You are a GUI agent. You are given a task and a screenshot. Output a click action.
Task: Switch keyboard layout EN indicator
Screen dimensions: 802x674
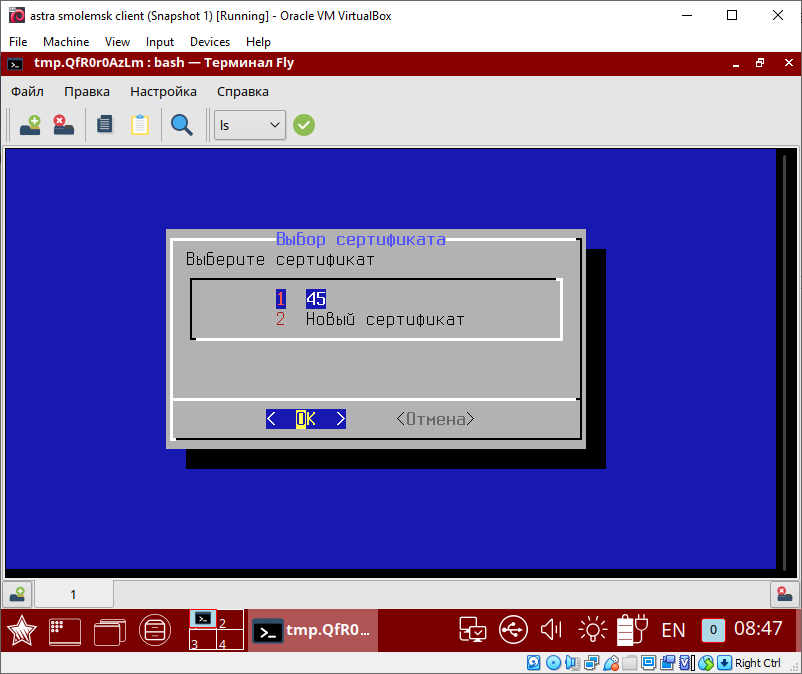click(x=673, y=631)
